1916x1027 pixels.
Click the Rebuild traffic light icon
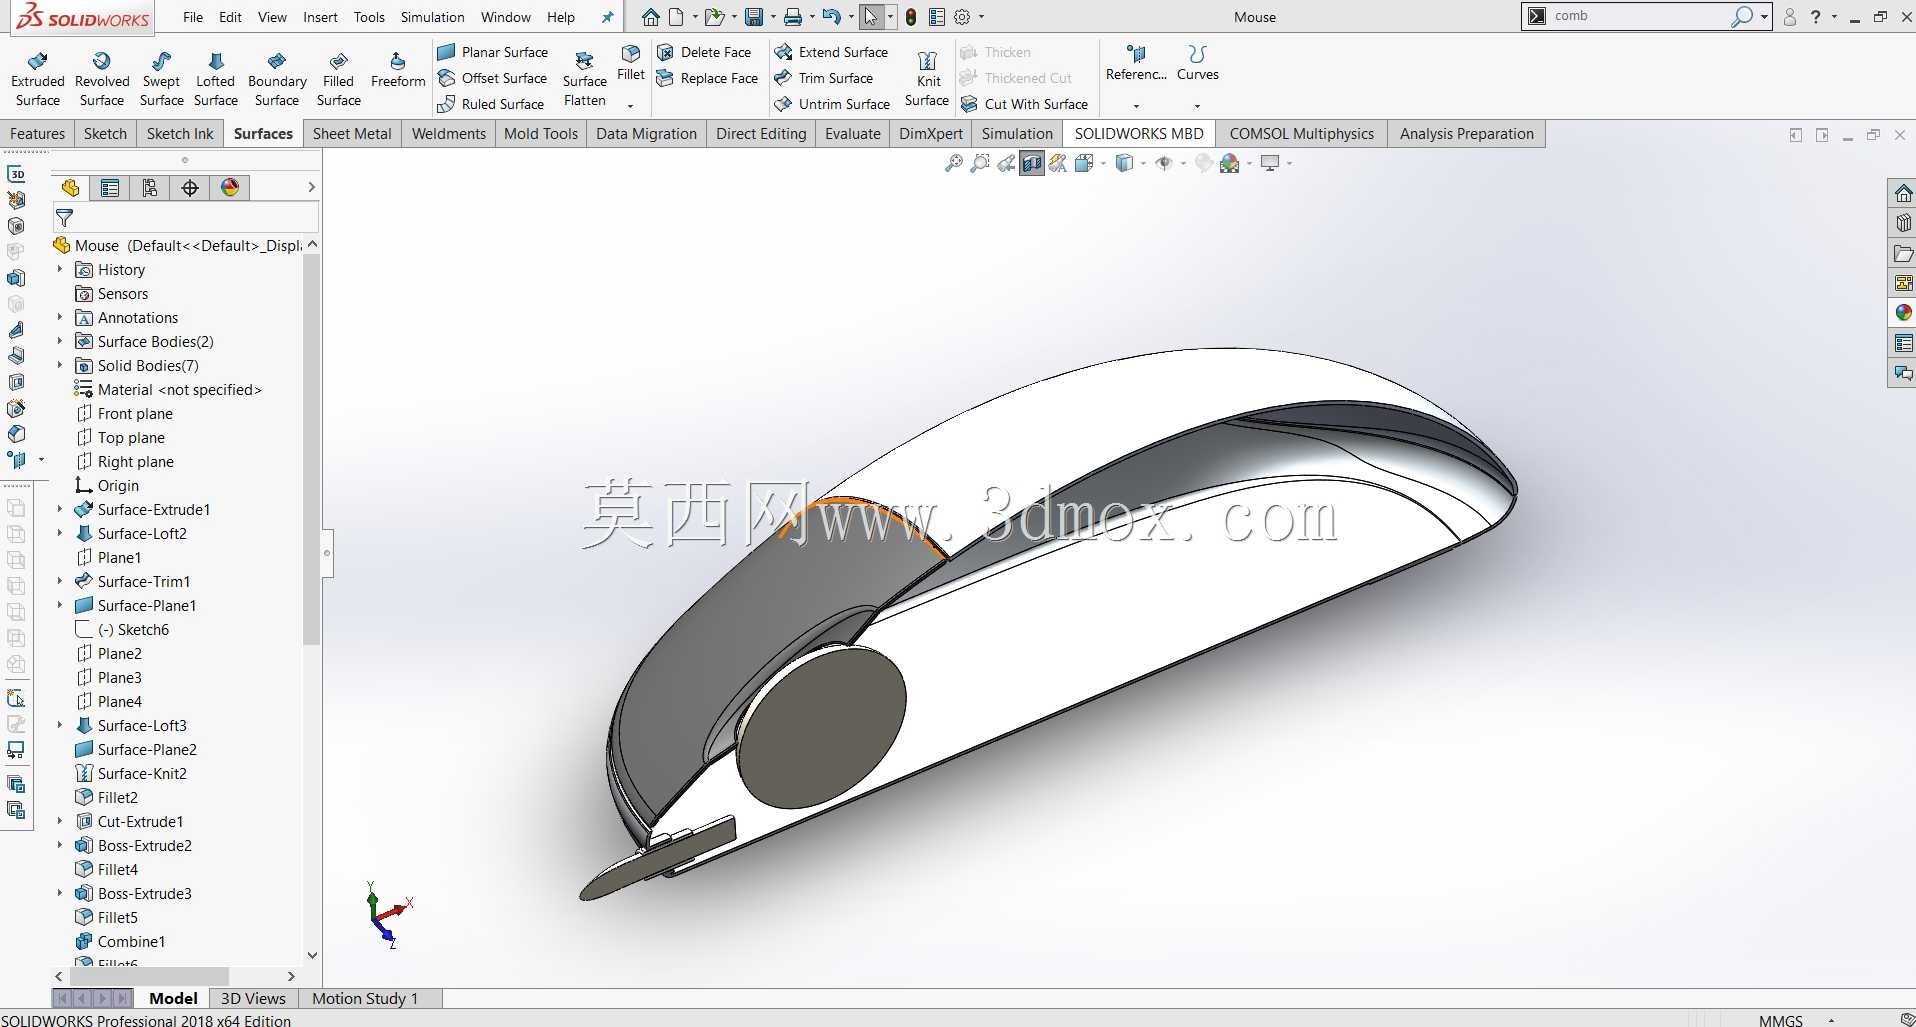911,17
